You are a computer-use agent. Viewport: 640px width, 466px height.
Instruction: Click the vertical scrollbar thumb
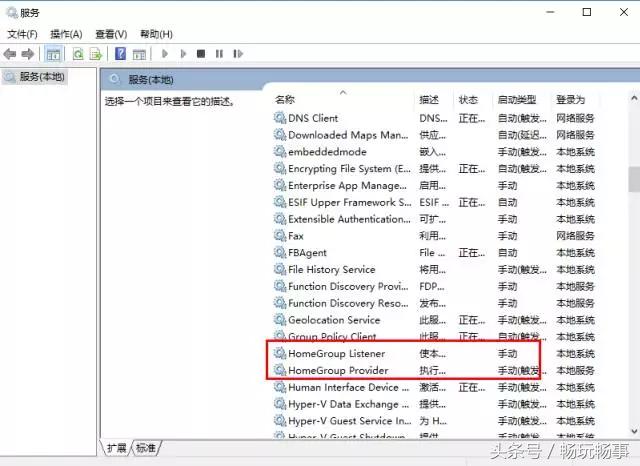click(x=634, y=179)
